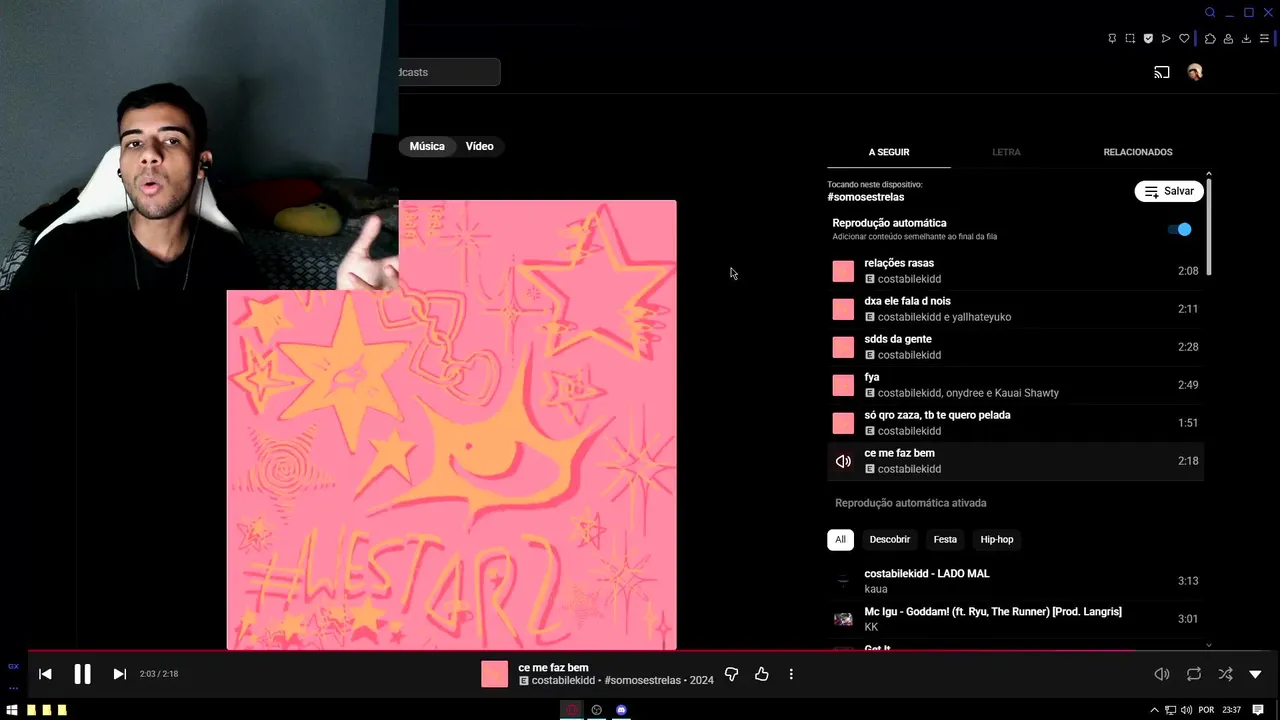Viewport: 1280px width, 720px height.
Task: Click the player bar volume icon
Action: pos(1162,674)
